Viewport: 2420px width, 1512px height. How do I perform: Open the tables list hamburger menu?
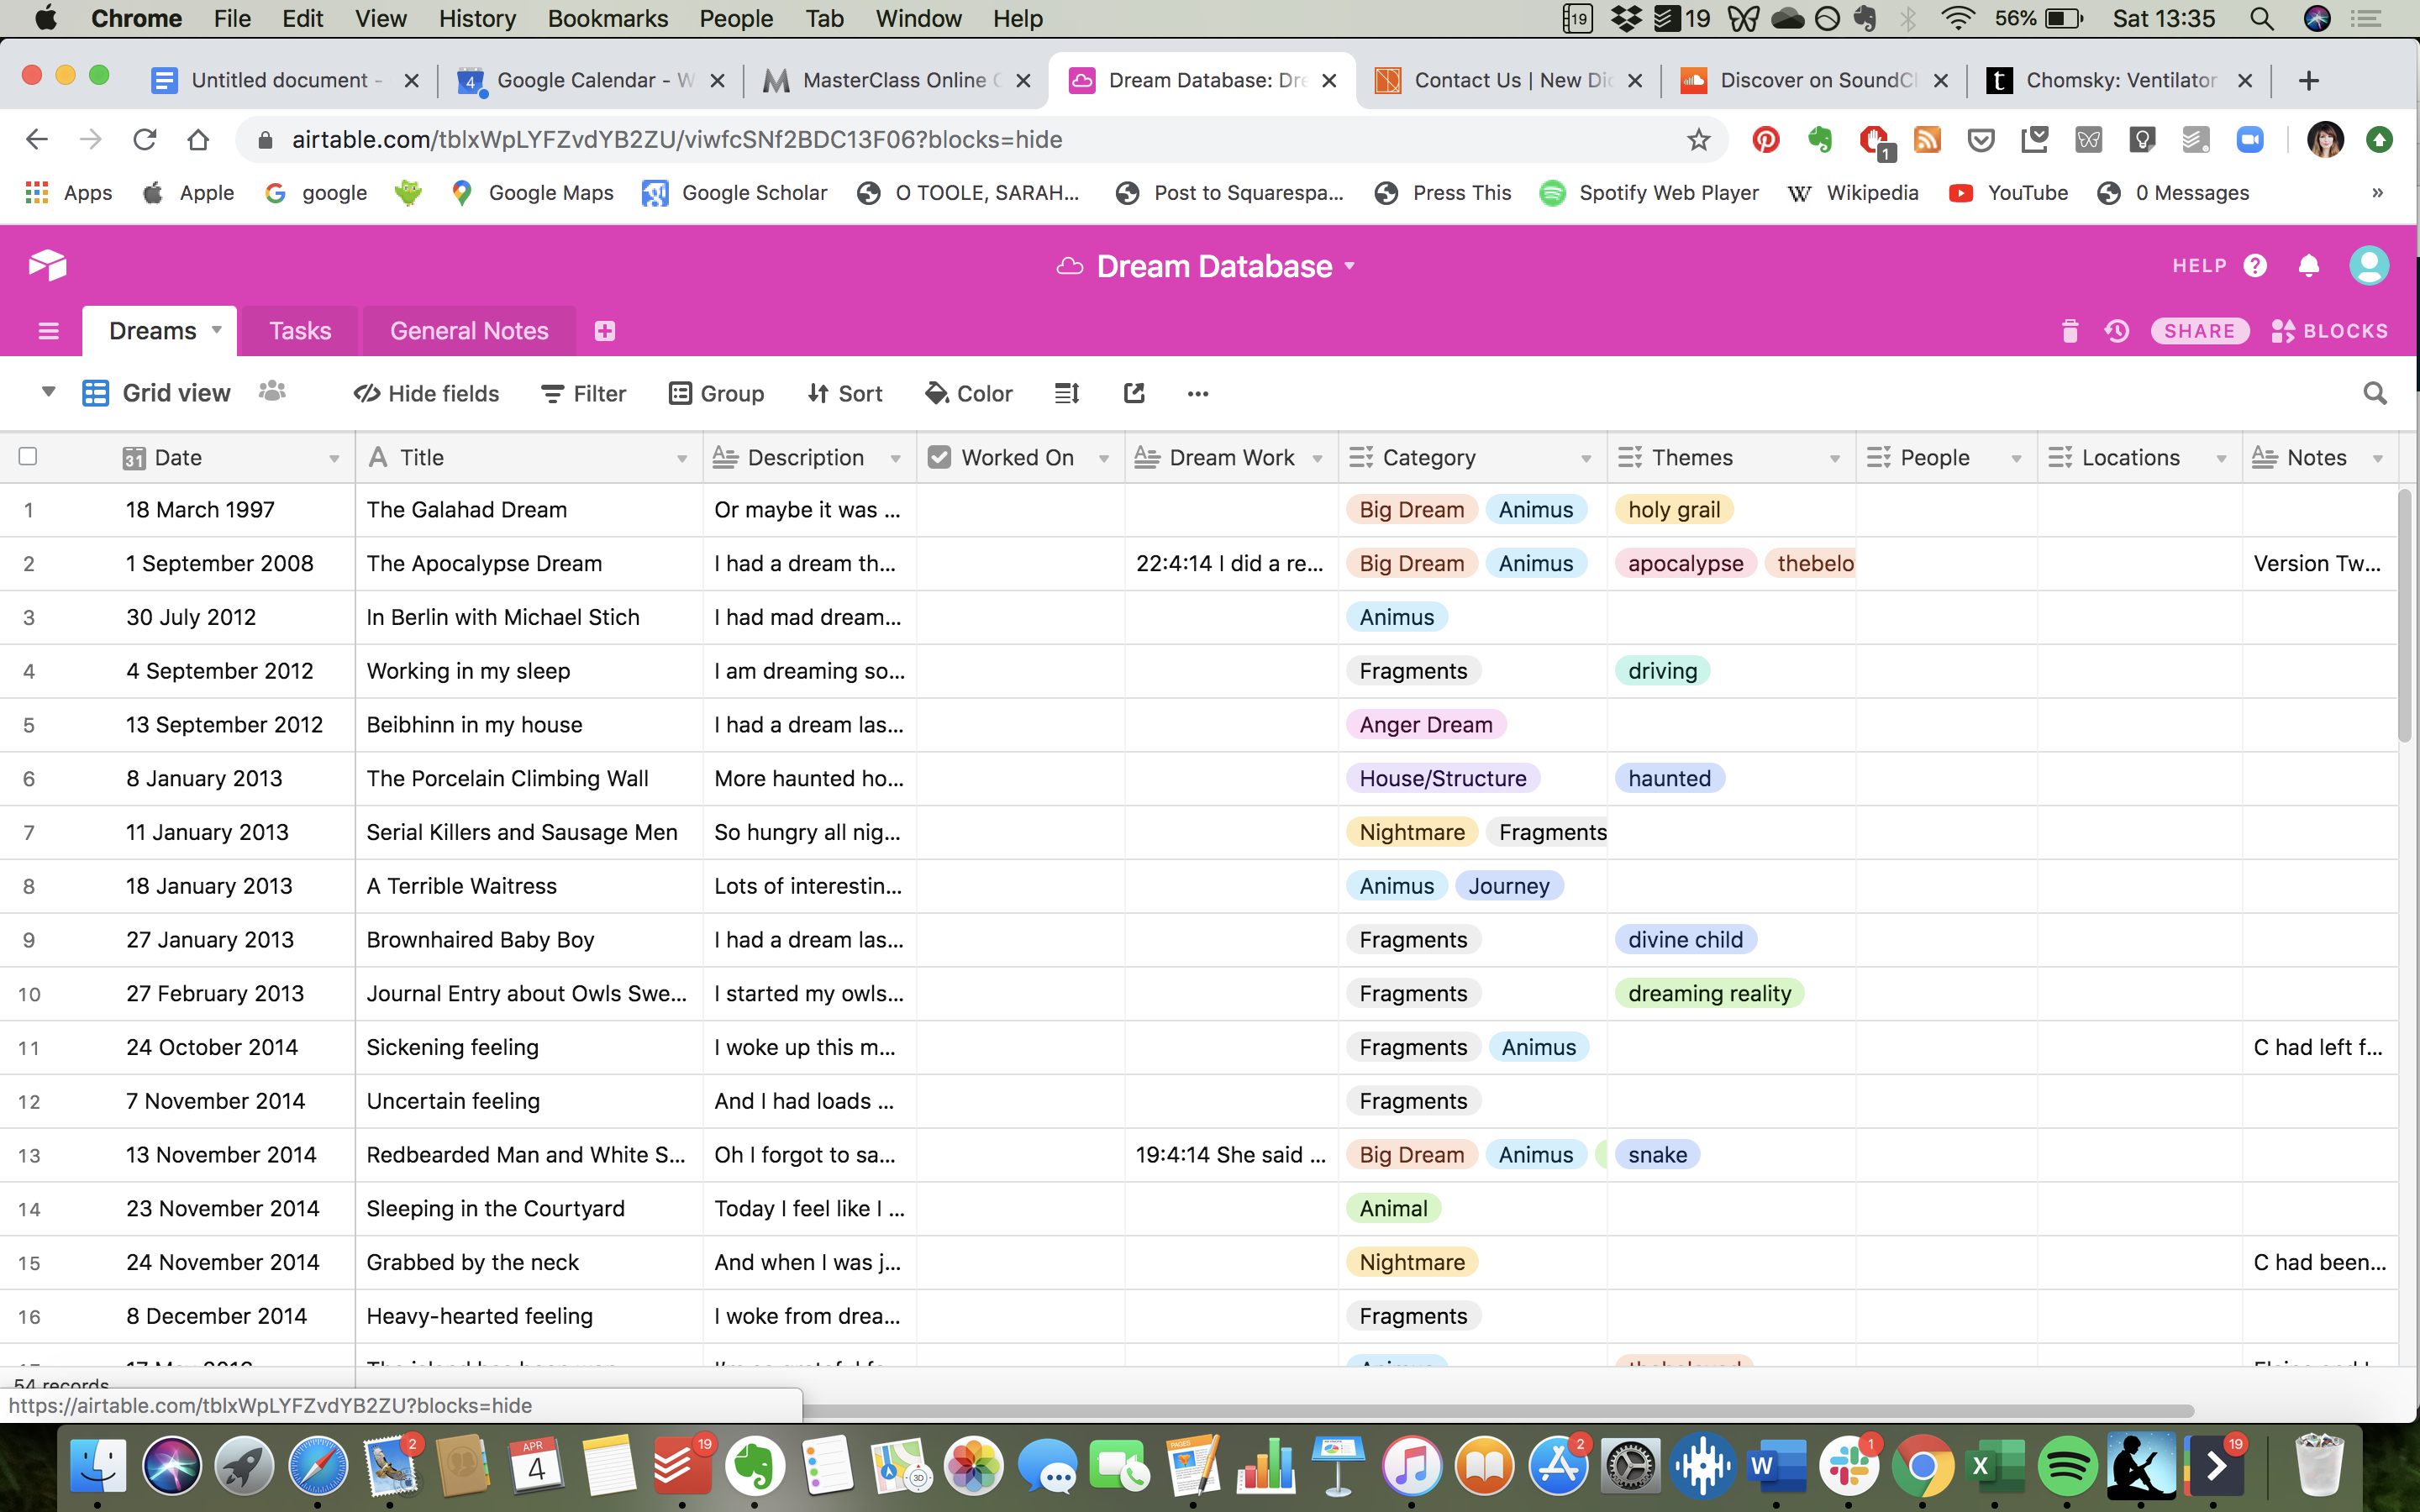(x=48, y=331)
